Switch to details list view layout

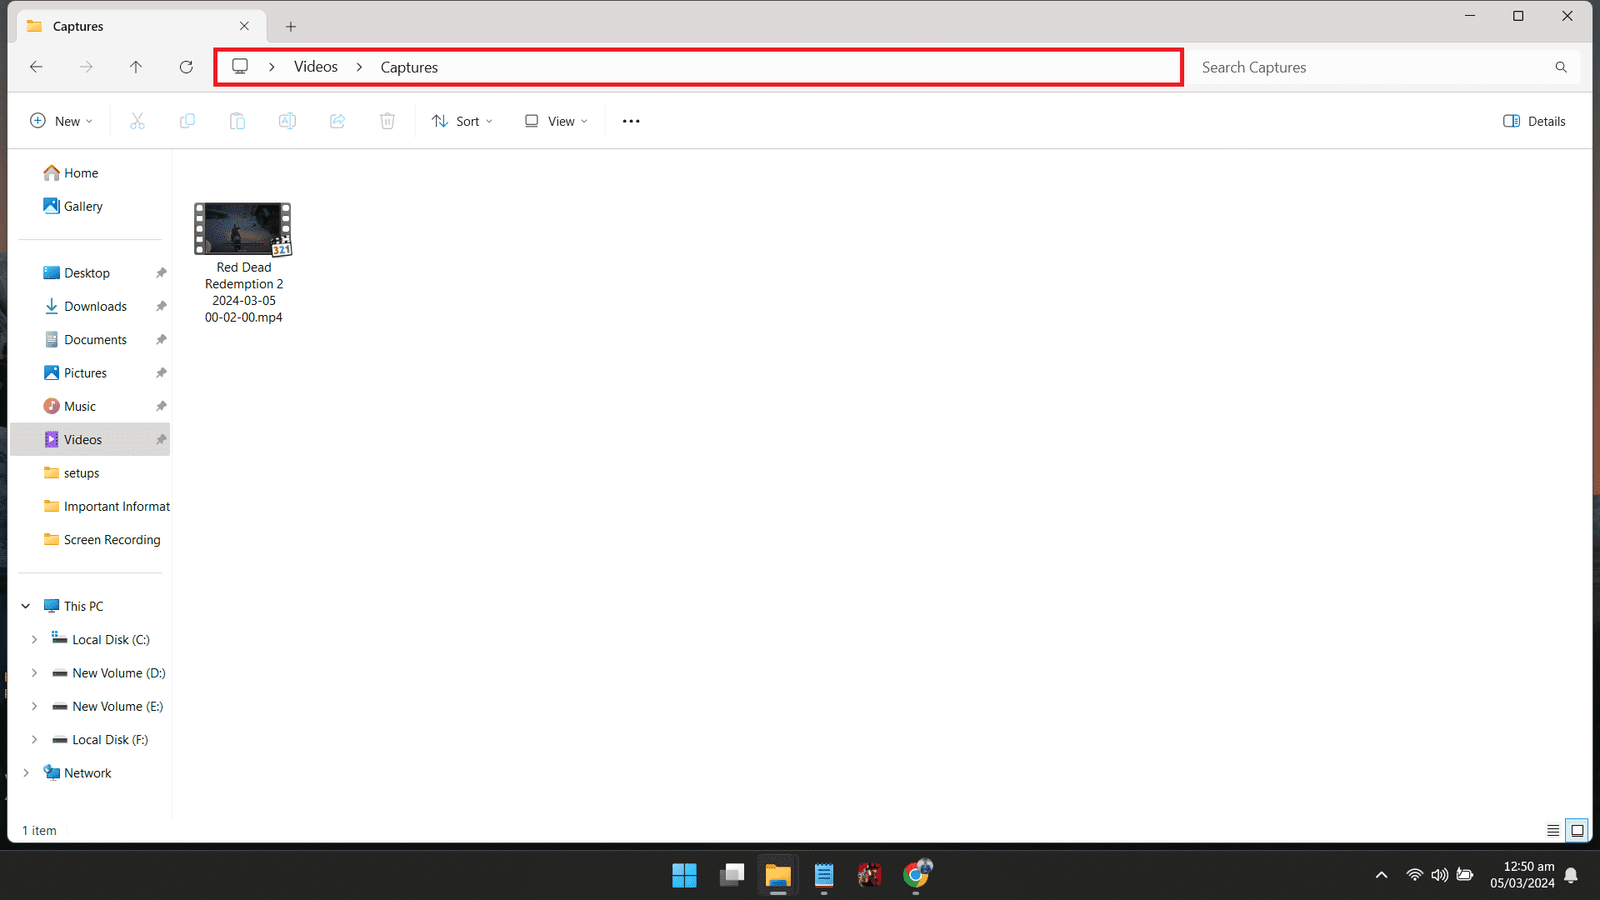(x=1553, y=830)
